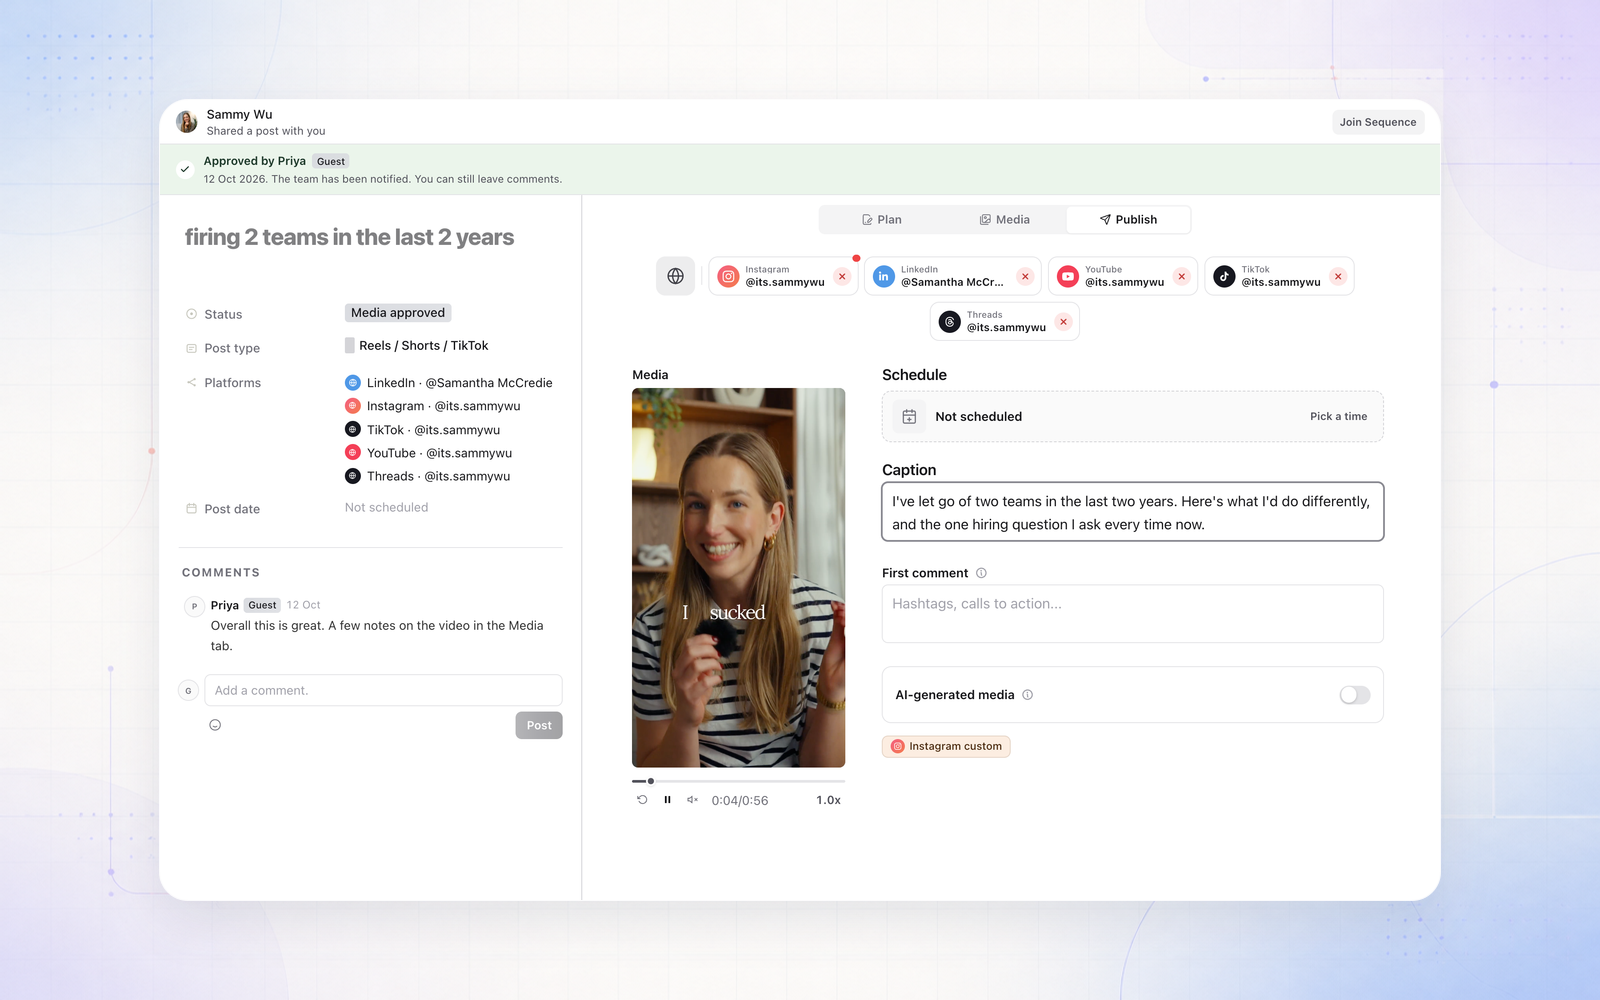This screenshot has width=1600, height=1000.
Task: Click the Join Sequence button
Action: [x=1378, y=122]
